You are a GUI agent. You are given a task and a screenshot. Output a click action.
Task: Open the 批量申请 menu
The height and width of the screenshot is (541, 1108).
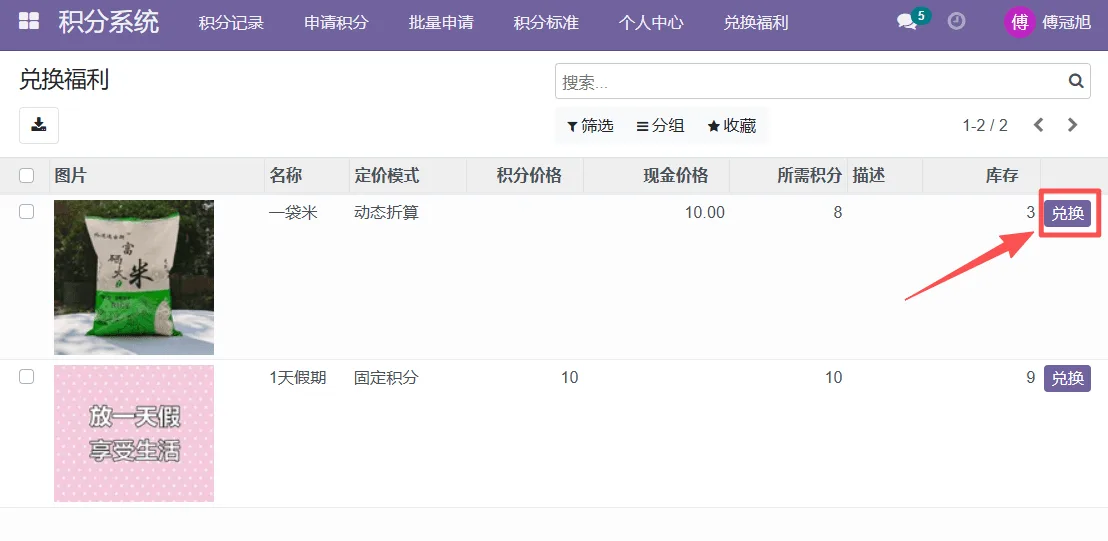(441, 23)
